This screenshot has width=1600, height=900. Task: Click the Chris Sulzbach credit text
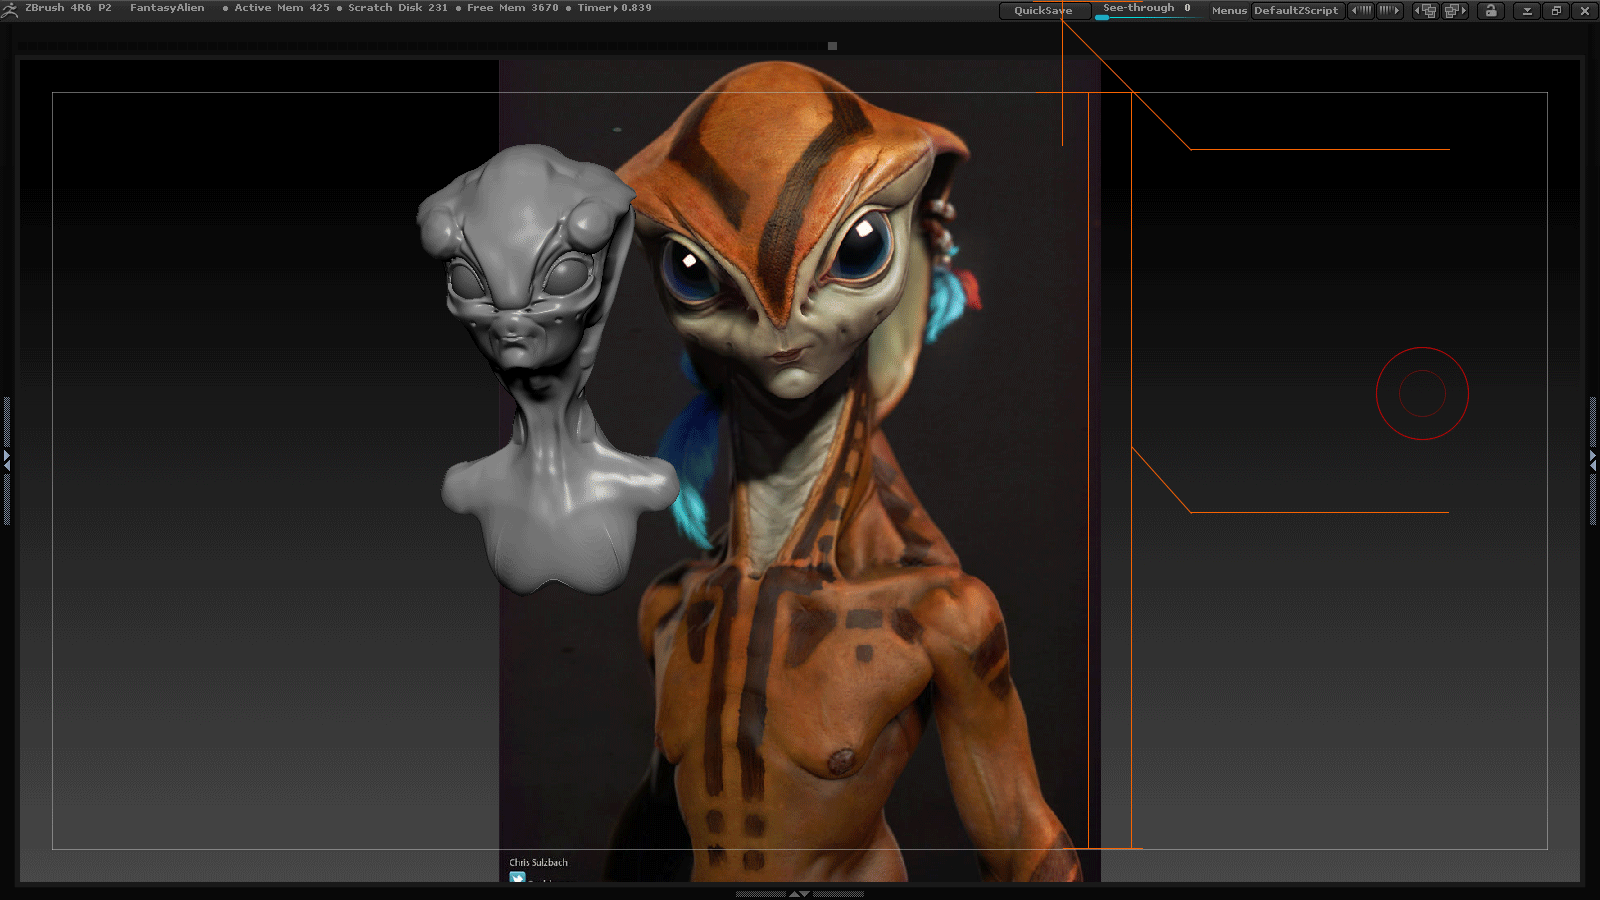[x=538, y=863]
